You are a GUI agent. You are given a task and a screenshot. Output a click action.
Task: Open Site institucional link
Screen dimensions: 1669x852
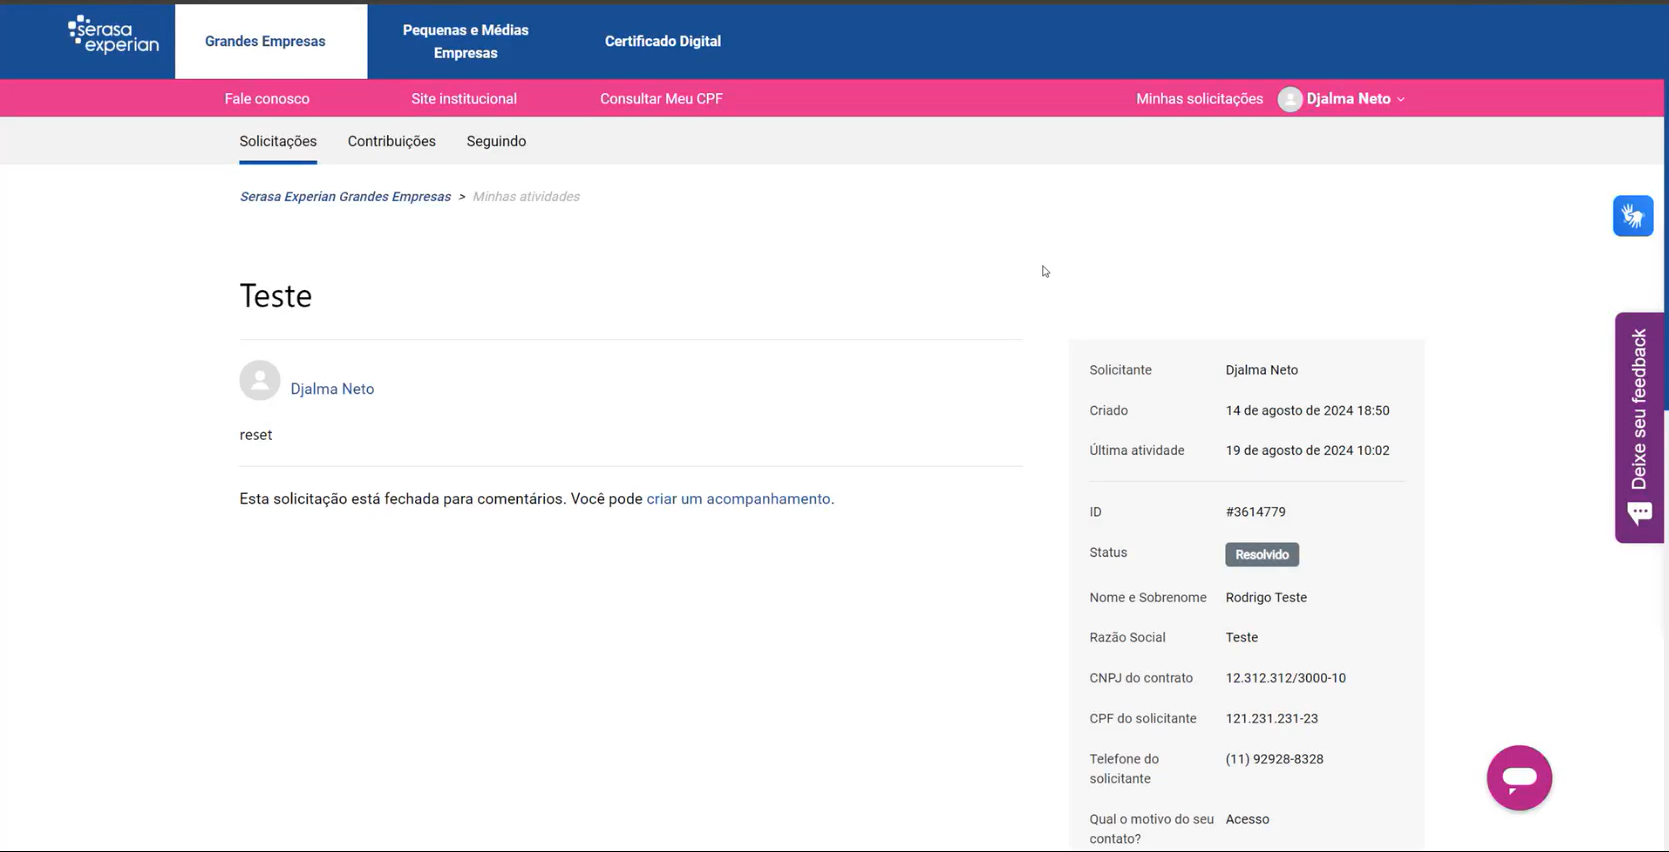coord(464,99)
